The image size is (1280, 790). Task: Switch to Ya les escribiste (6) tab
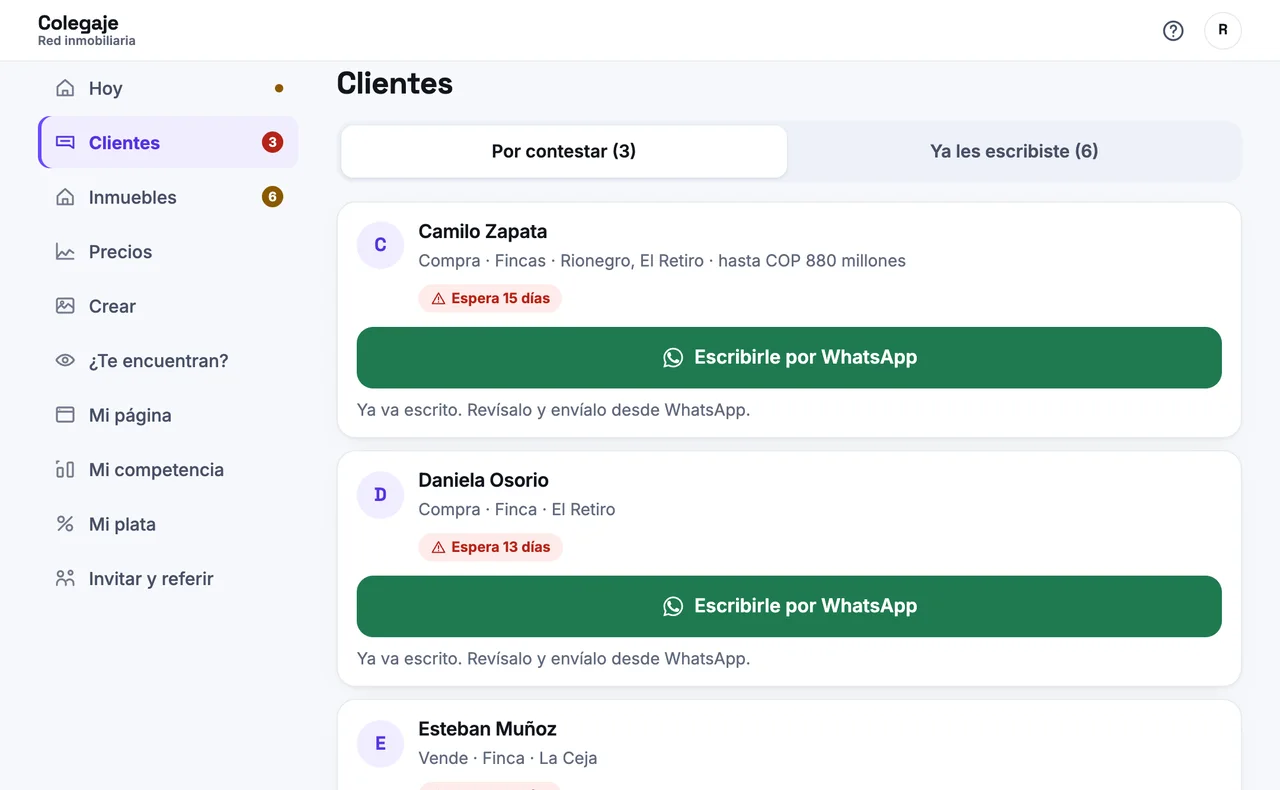(1014, 151)
